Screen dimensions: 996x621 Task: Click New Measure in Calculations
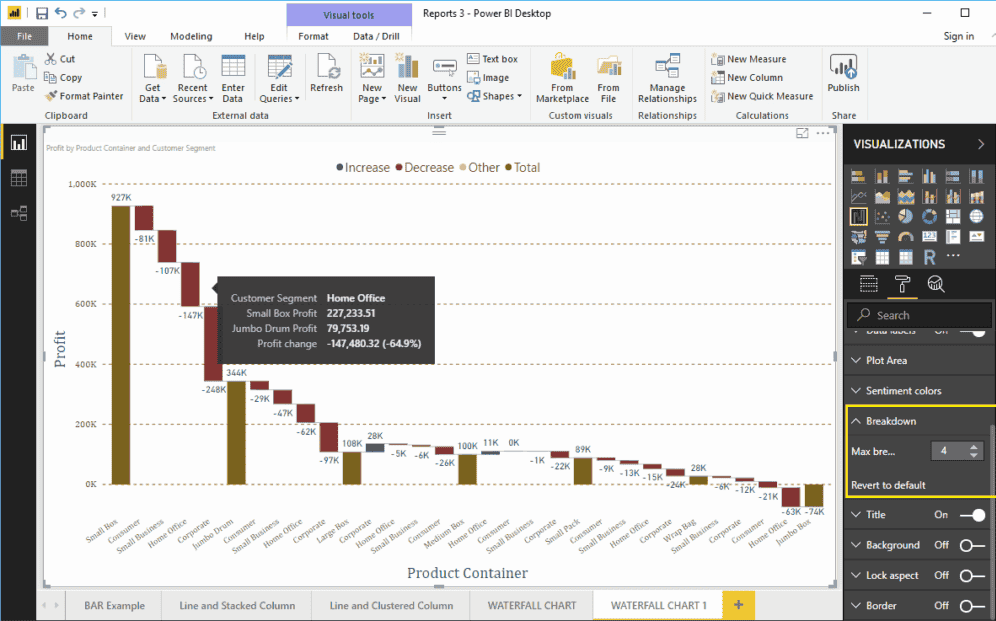pos(749,59)
